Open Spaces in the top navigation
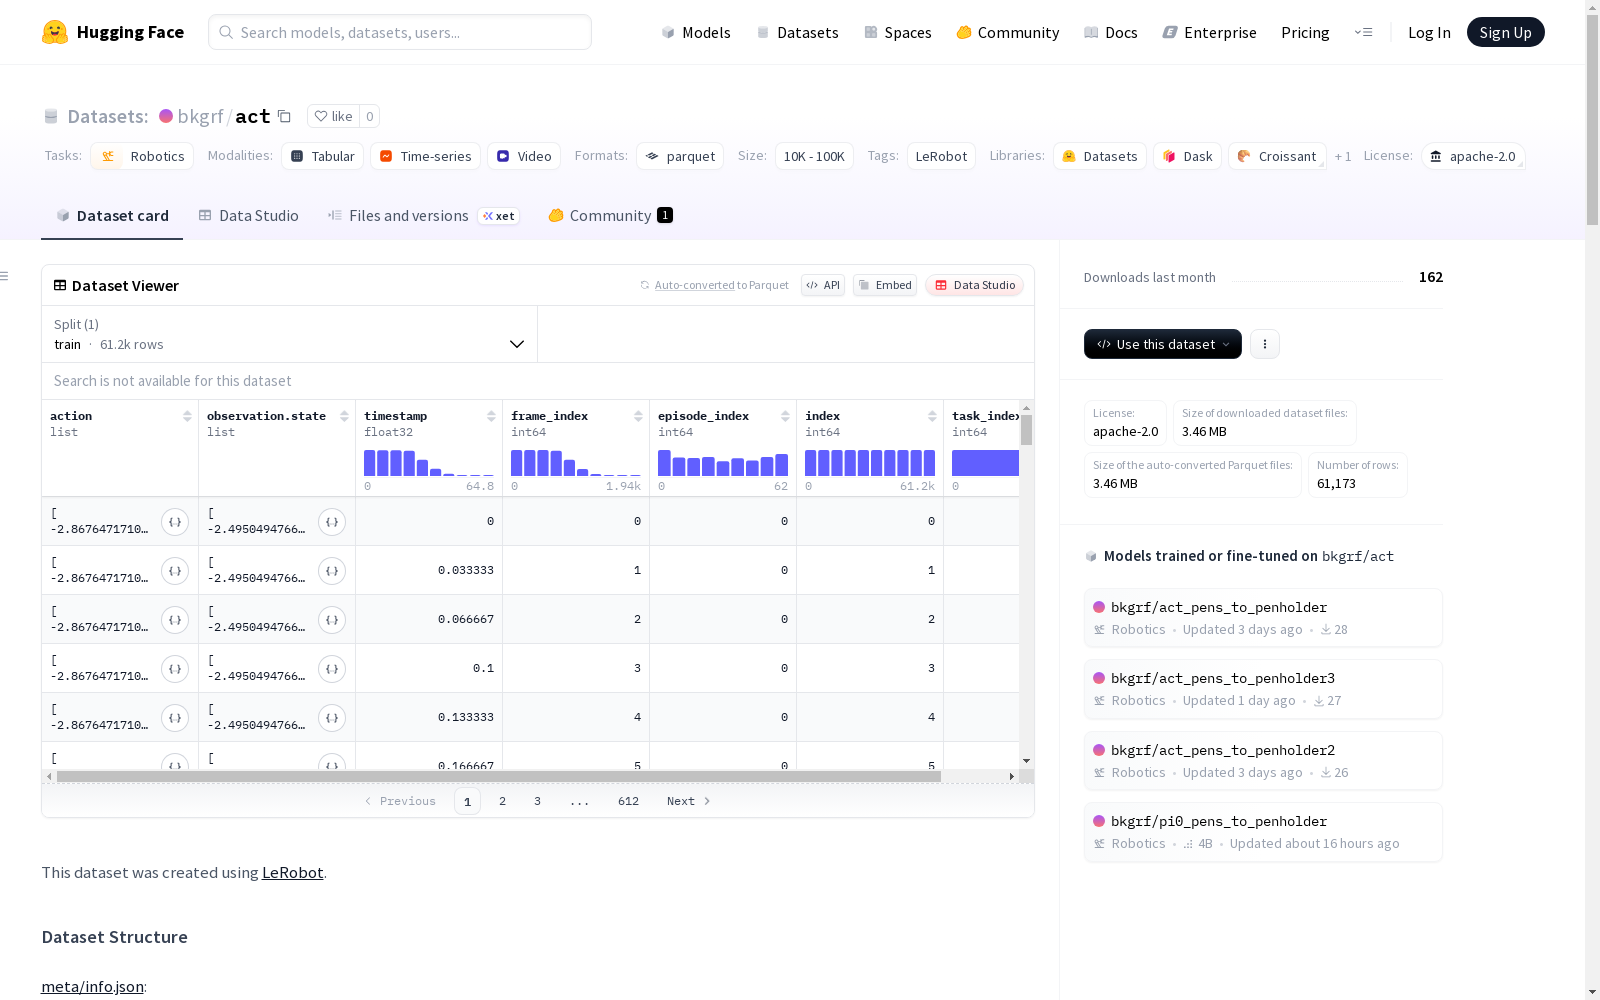The width and height of the screenshot is (1600, 1000). (x=897, y=32)
